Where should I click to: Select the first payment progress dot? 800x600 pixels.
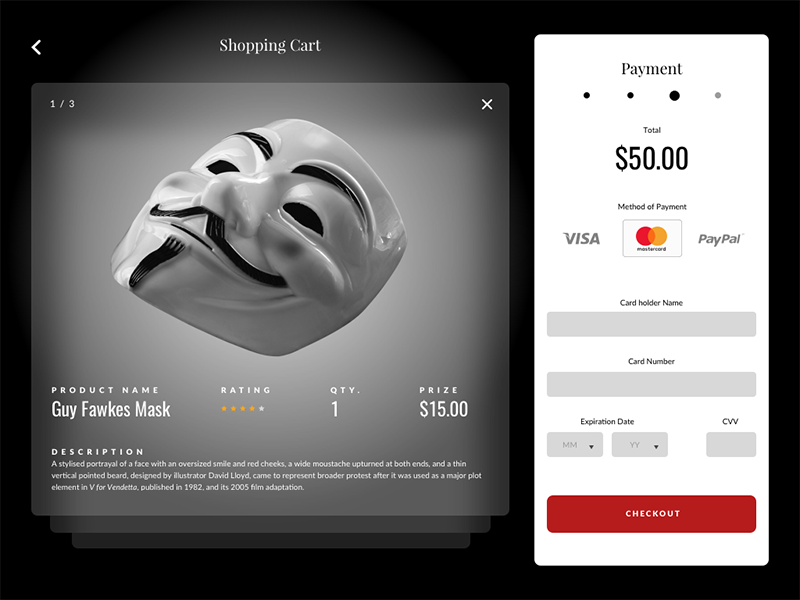[x=586, y=95]
